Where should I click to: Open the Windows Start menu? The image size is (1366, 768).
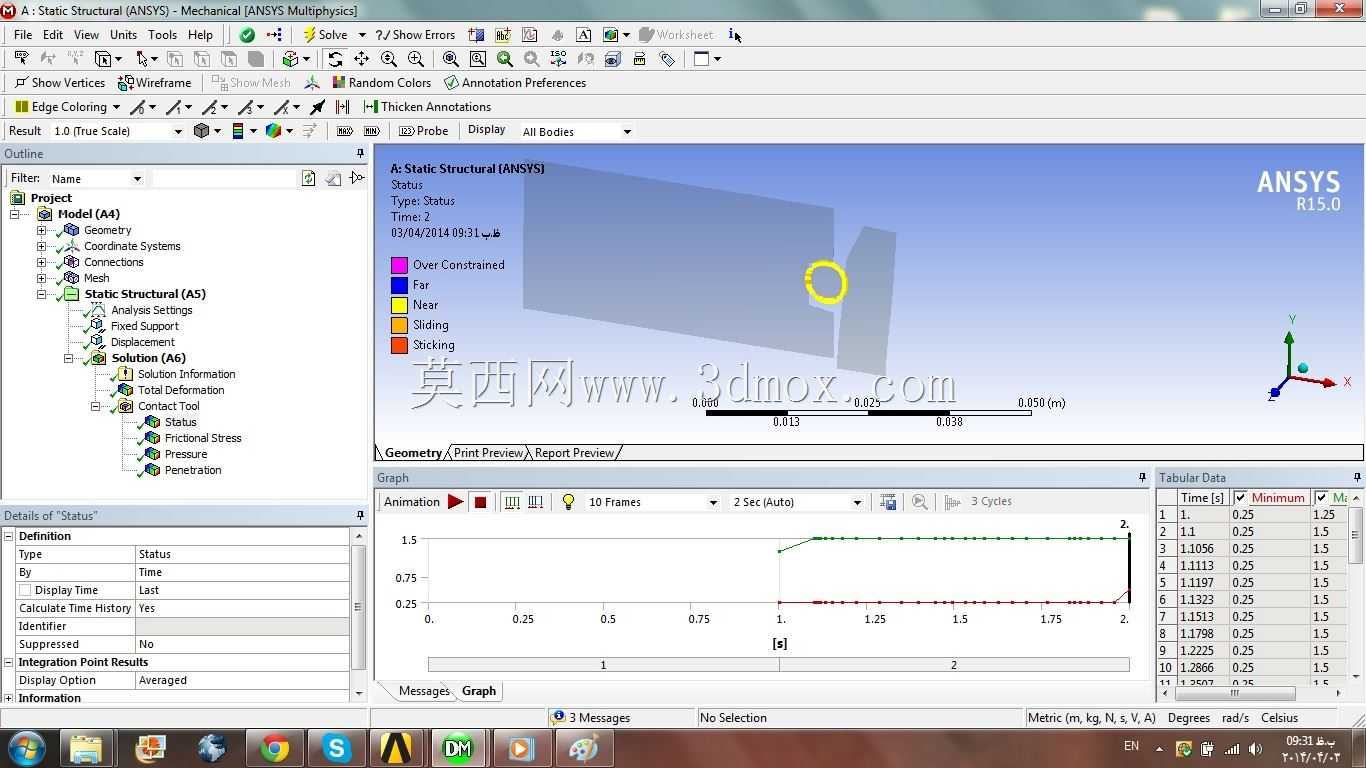point(26,748)
